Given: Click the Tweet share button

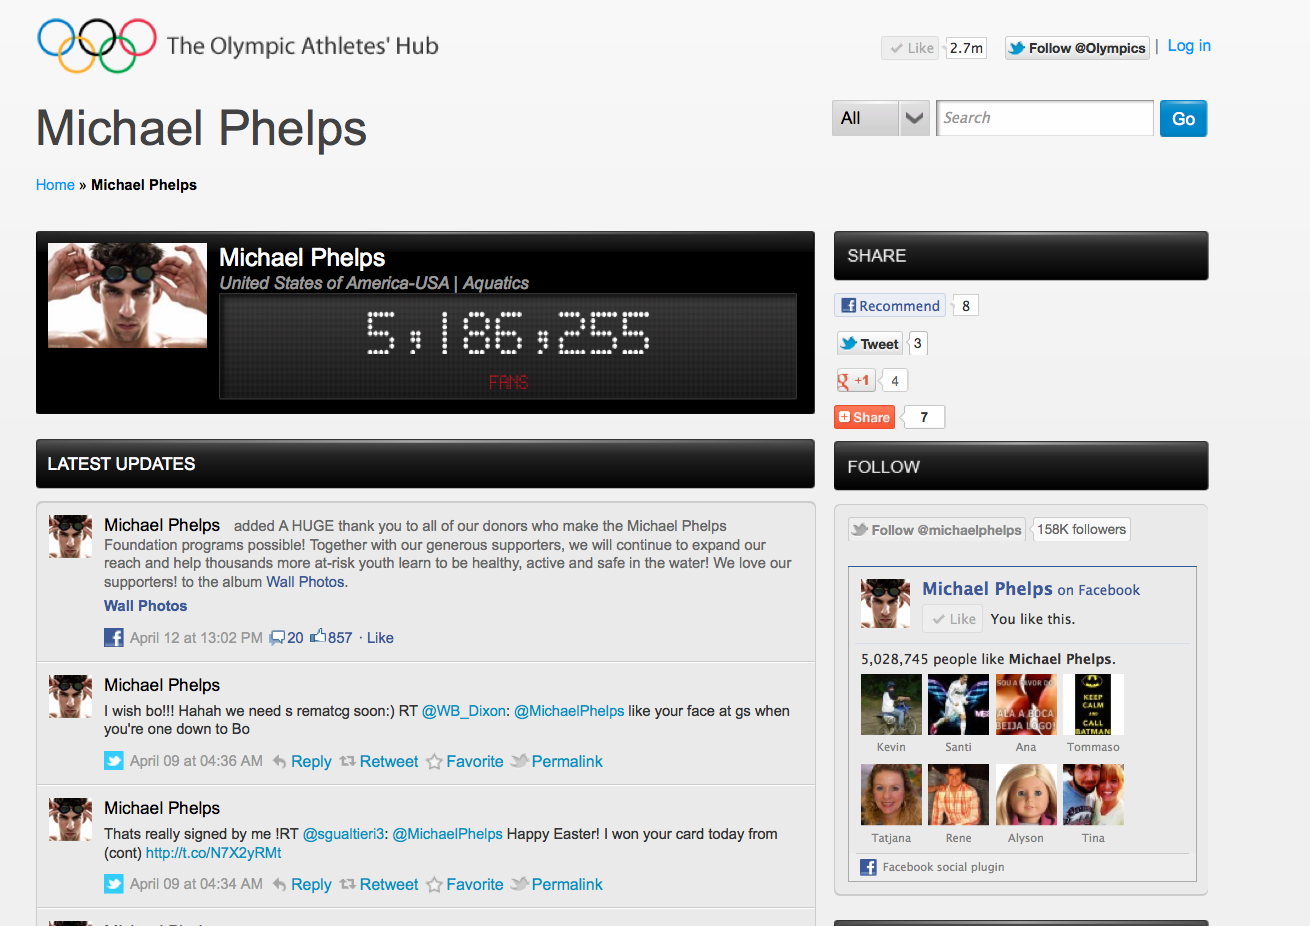Looking at the screenshot, I should click(x=869, y=343).
